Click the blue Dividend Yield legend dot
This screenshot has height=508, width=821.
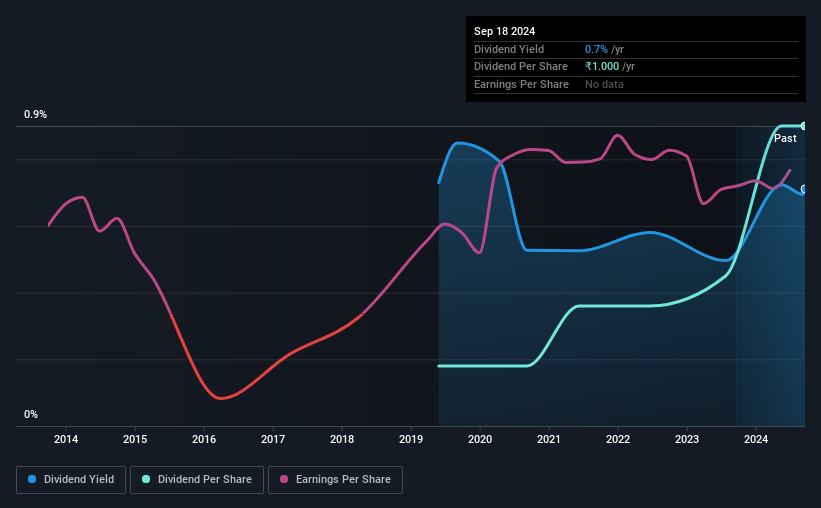tap(32, 479)
